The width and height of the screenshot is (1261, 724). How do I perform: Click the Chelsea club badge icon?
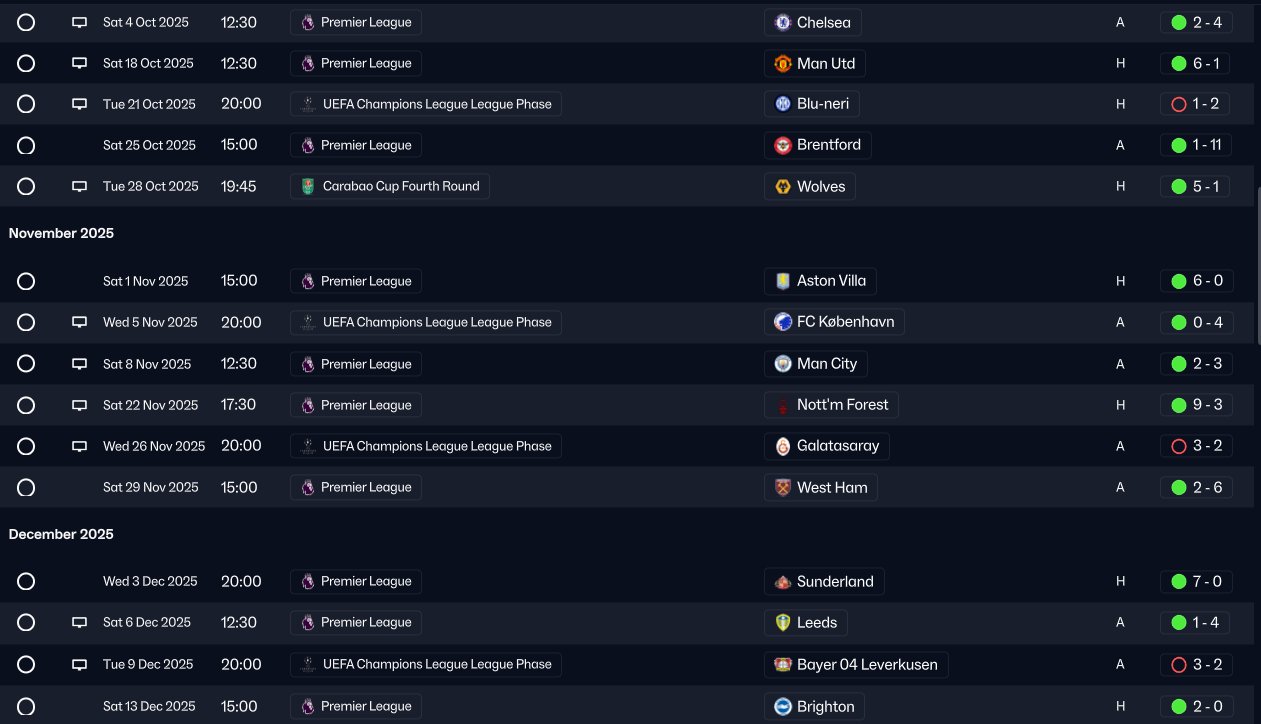coord(783,22)
